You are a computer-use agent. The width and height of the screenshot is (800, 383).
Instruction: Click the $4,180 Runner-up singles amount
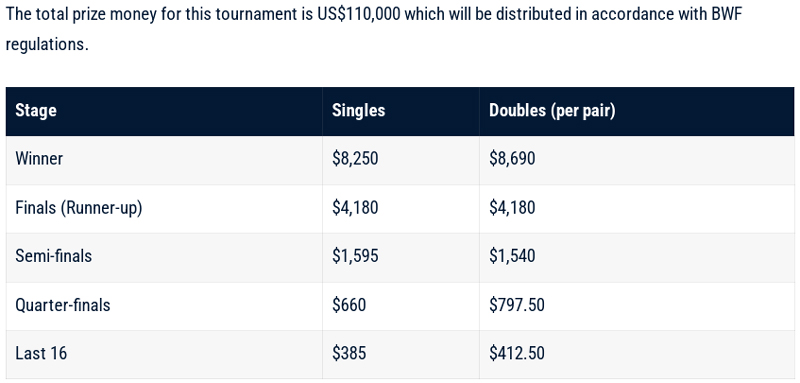point(355,208)
